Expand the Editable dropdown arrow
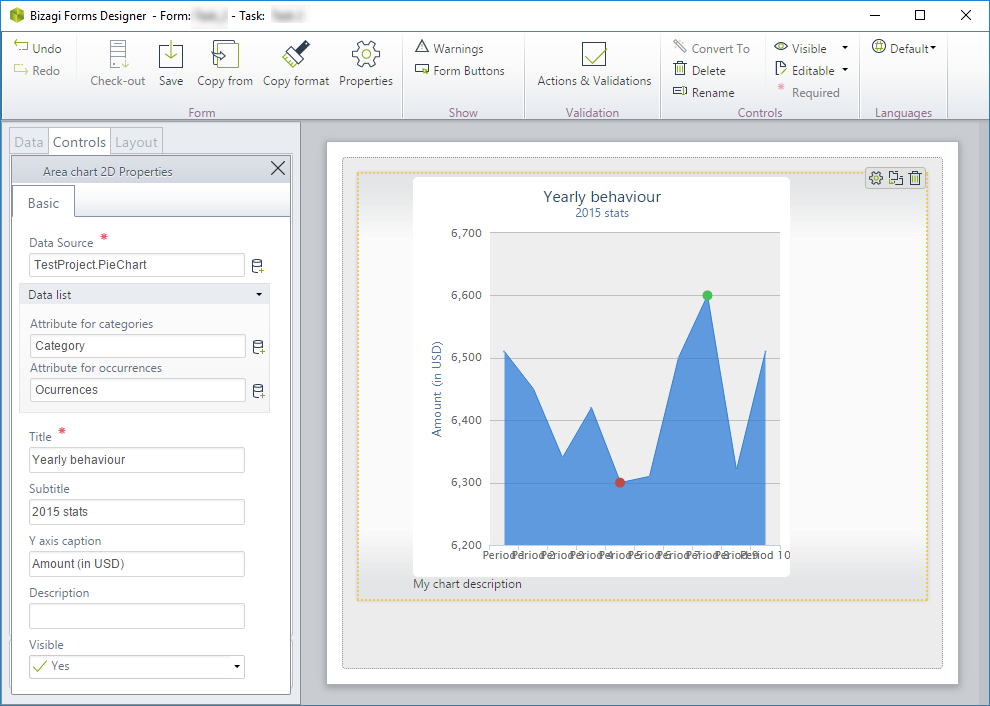The height and width of the screenshot is (706, 990). tap(845, 70)
